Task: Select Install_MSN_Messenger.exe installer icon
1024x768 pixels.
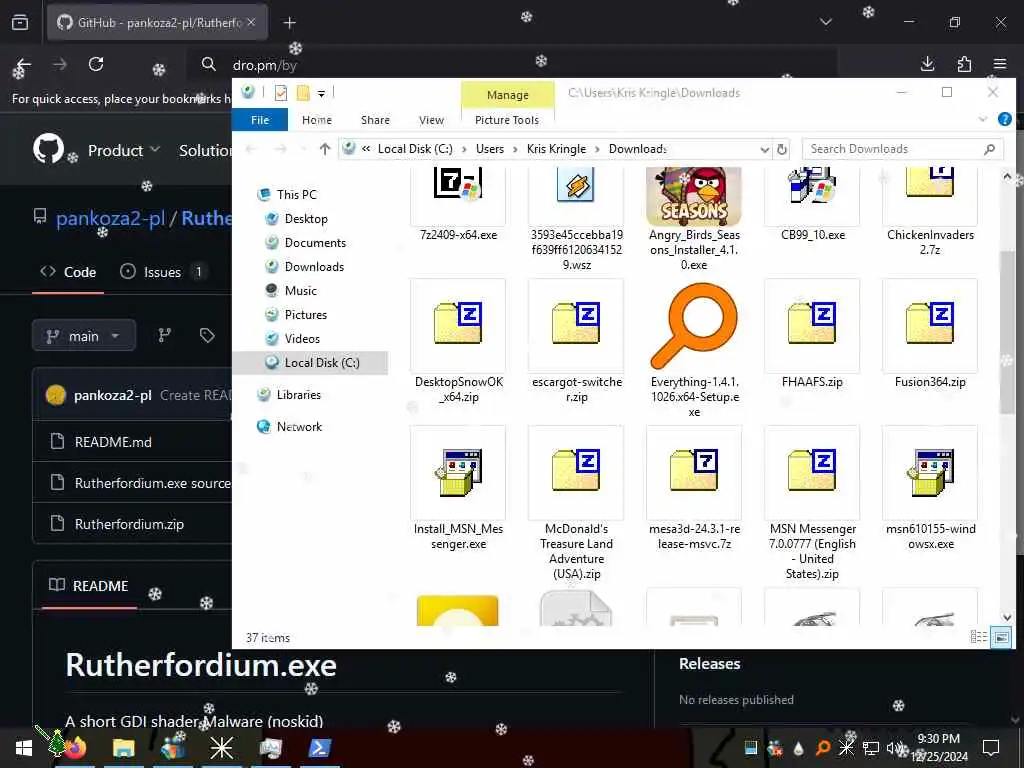Action: click(x=458, y=472)
